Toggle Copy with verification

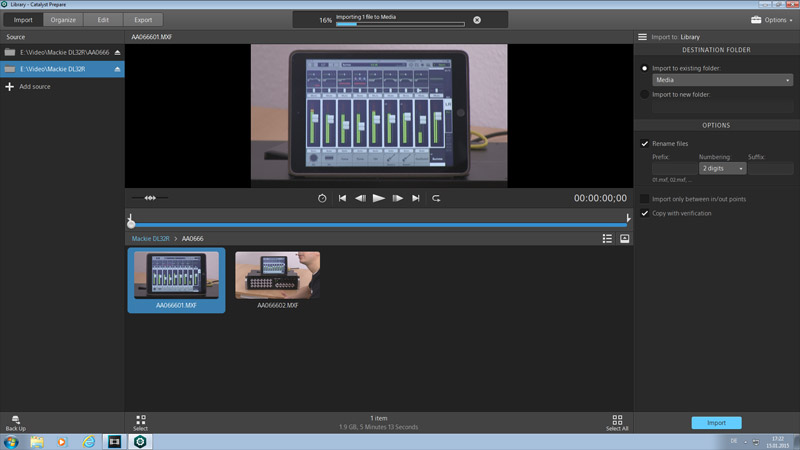tap(645, 213)
